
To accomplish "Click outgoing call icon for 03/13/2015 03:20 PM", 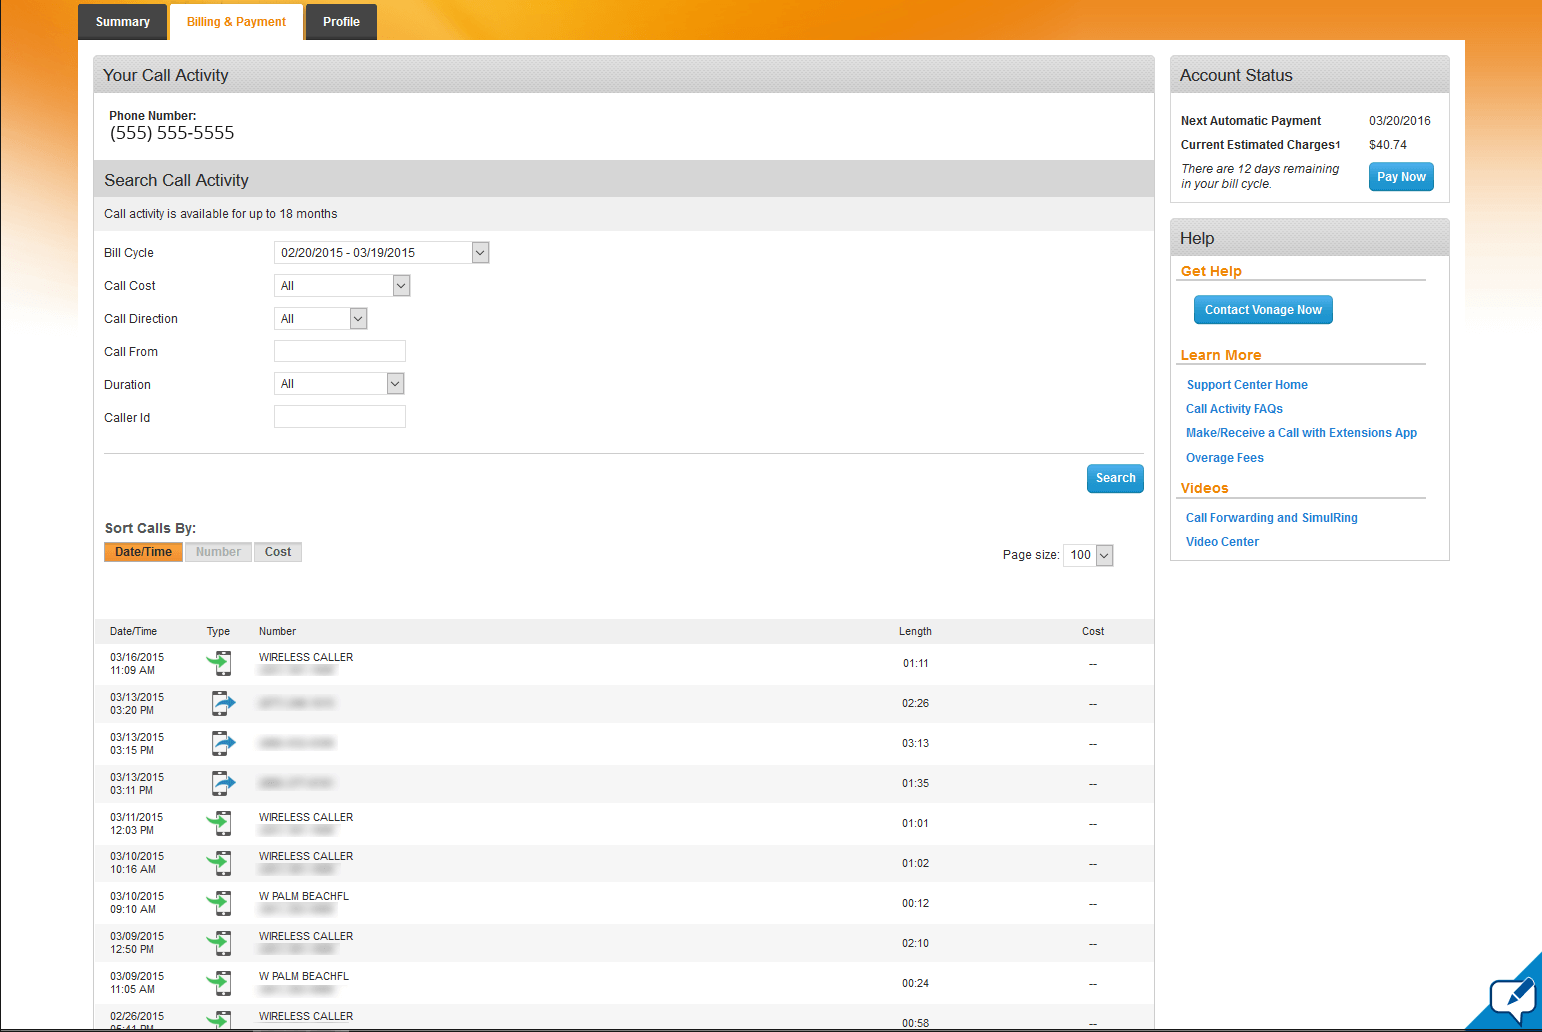I will (223, 703).
